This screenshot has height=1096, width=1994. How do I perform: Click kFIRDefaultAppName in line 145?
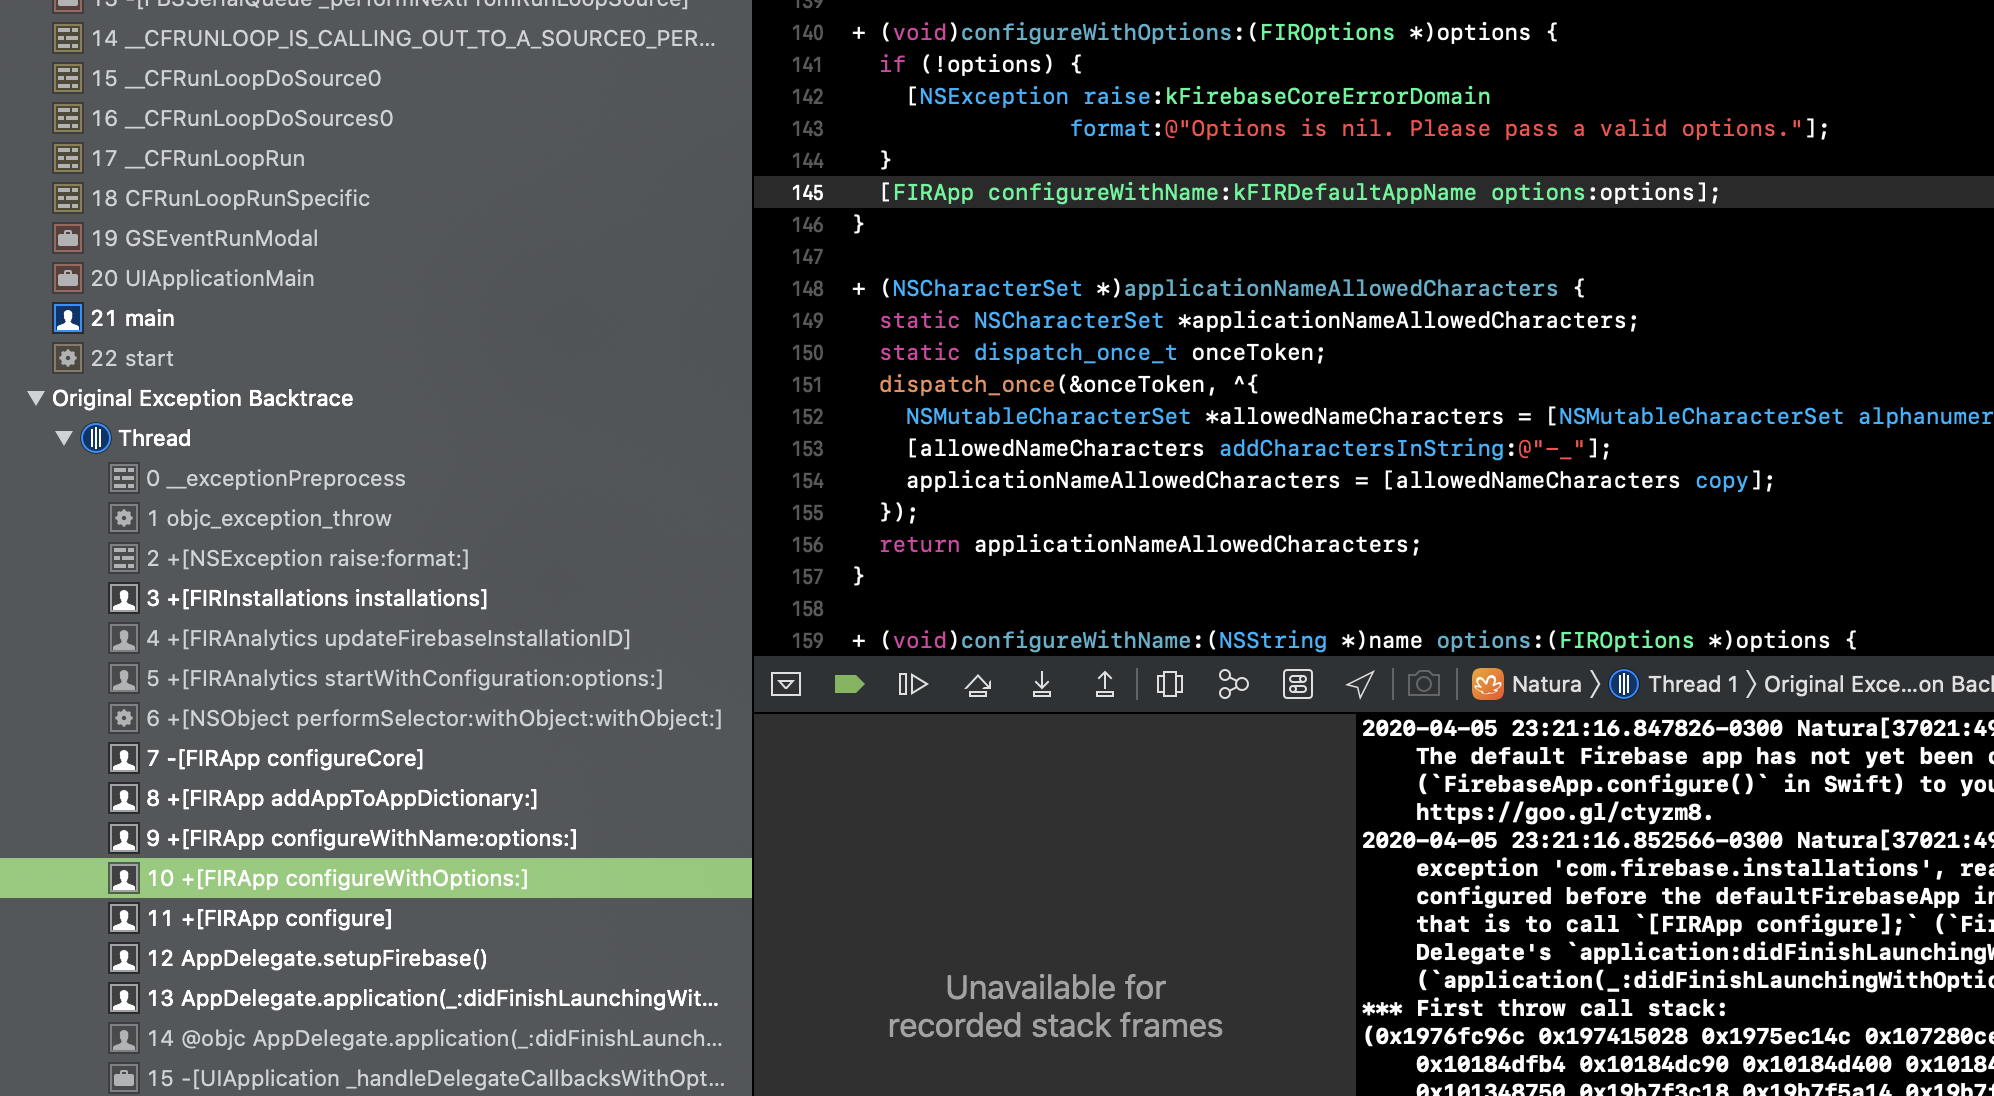1354,192
